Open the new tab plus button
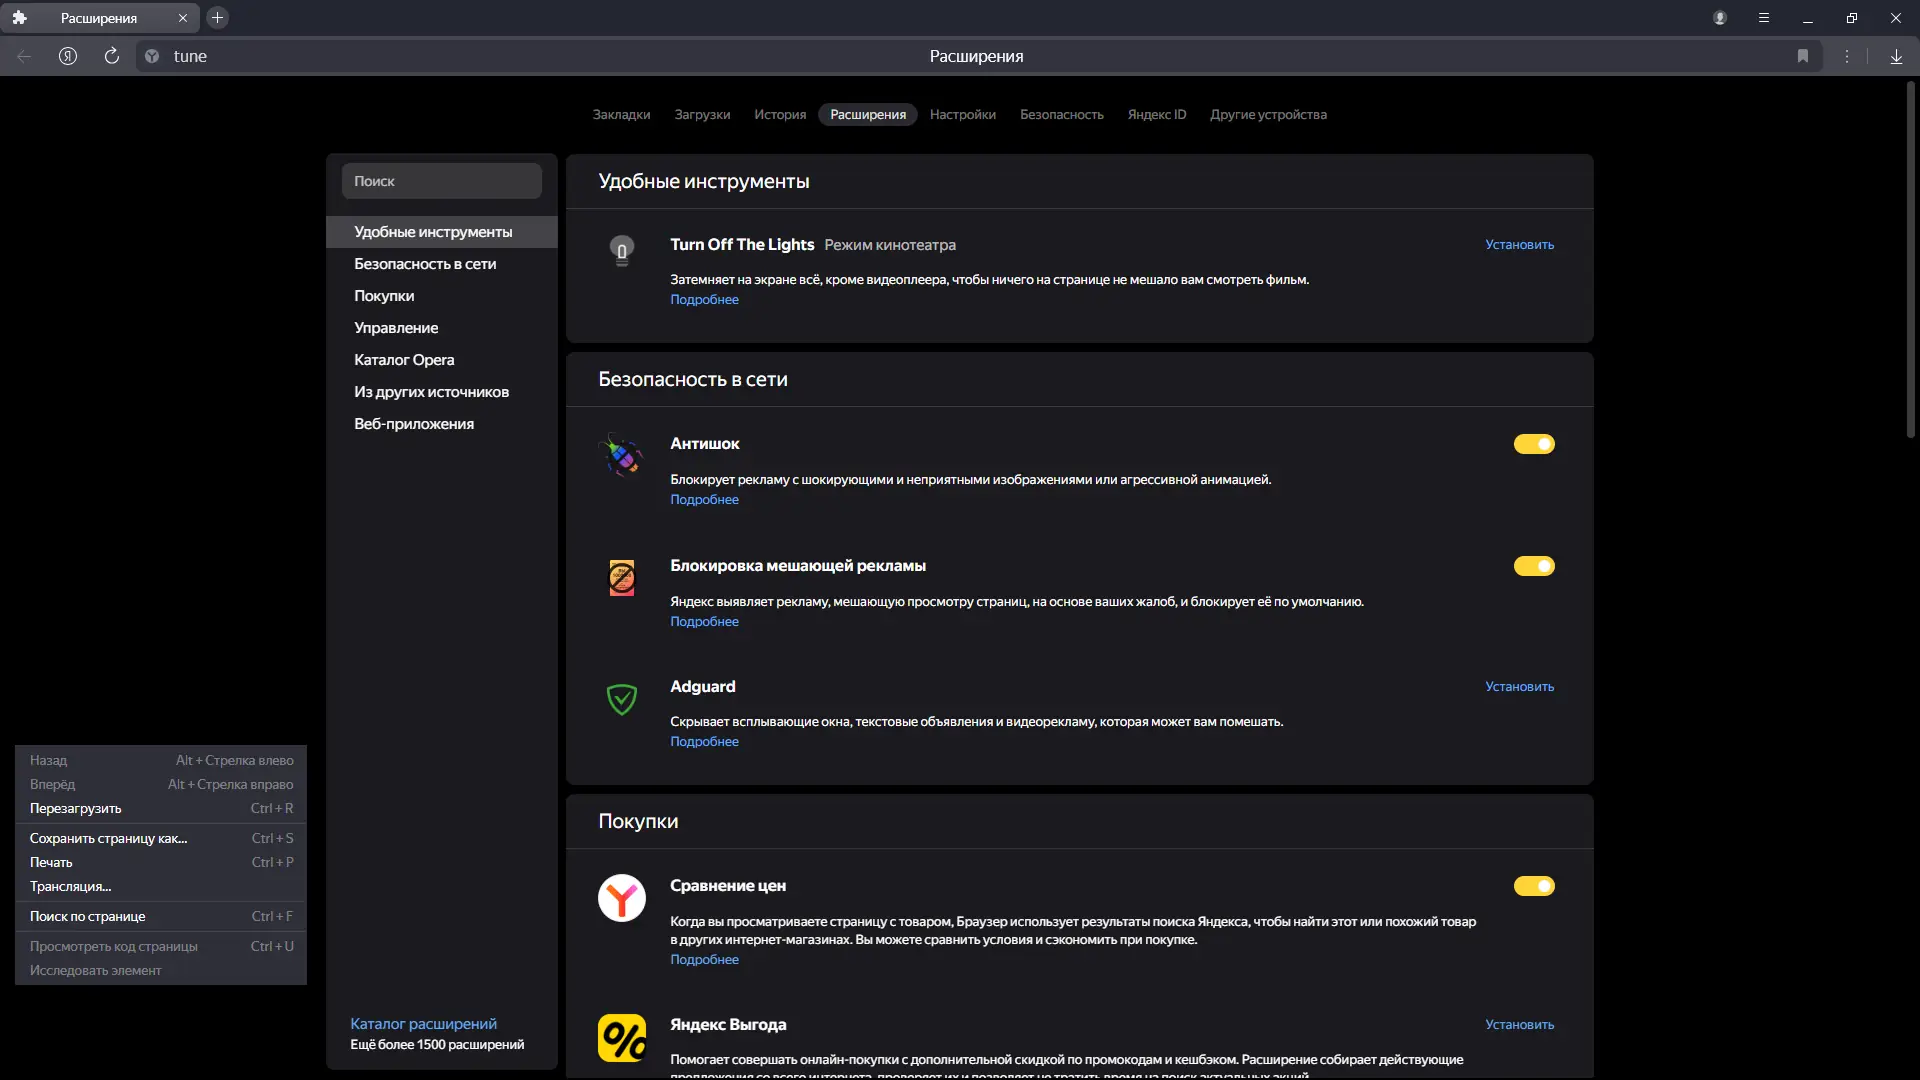Viewport: 1920px width, 1080px height. point(217,18)
